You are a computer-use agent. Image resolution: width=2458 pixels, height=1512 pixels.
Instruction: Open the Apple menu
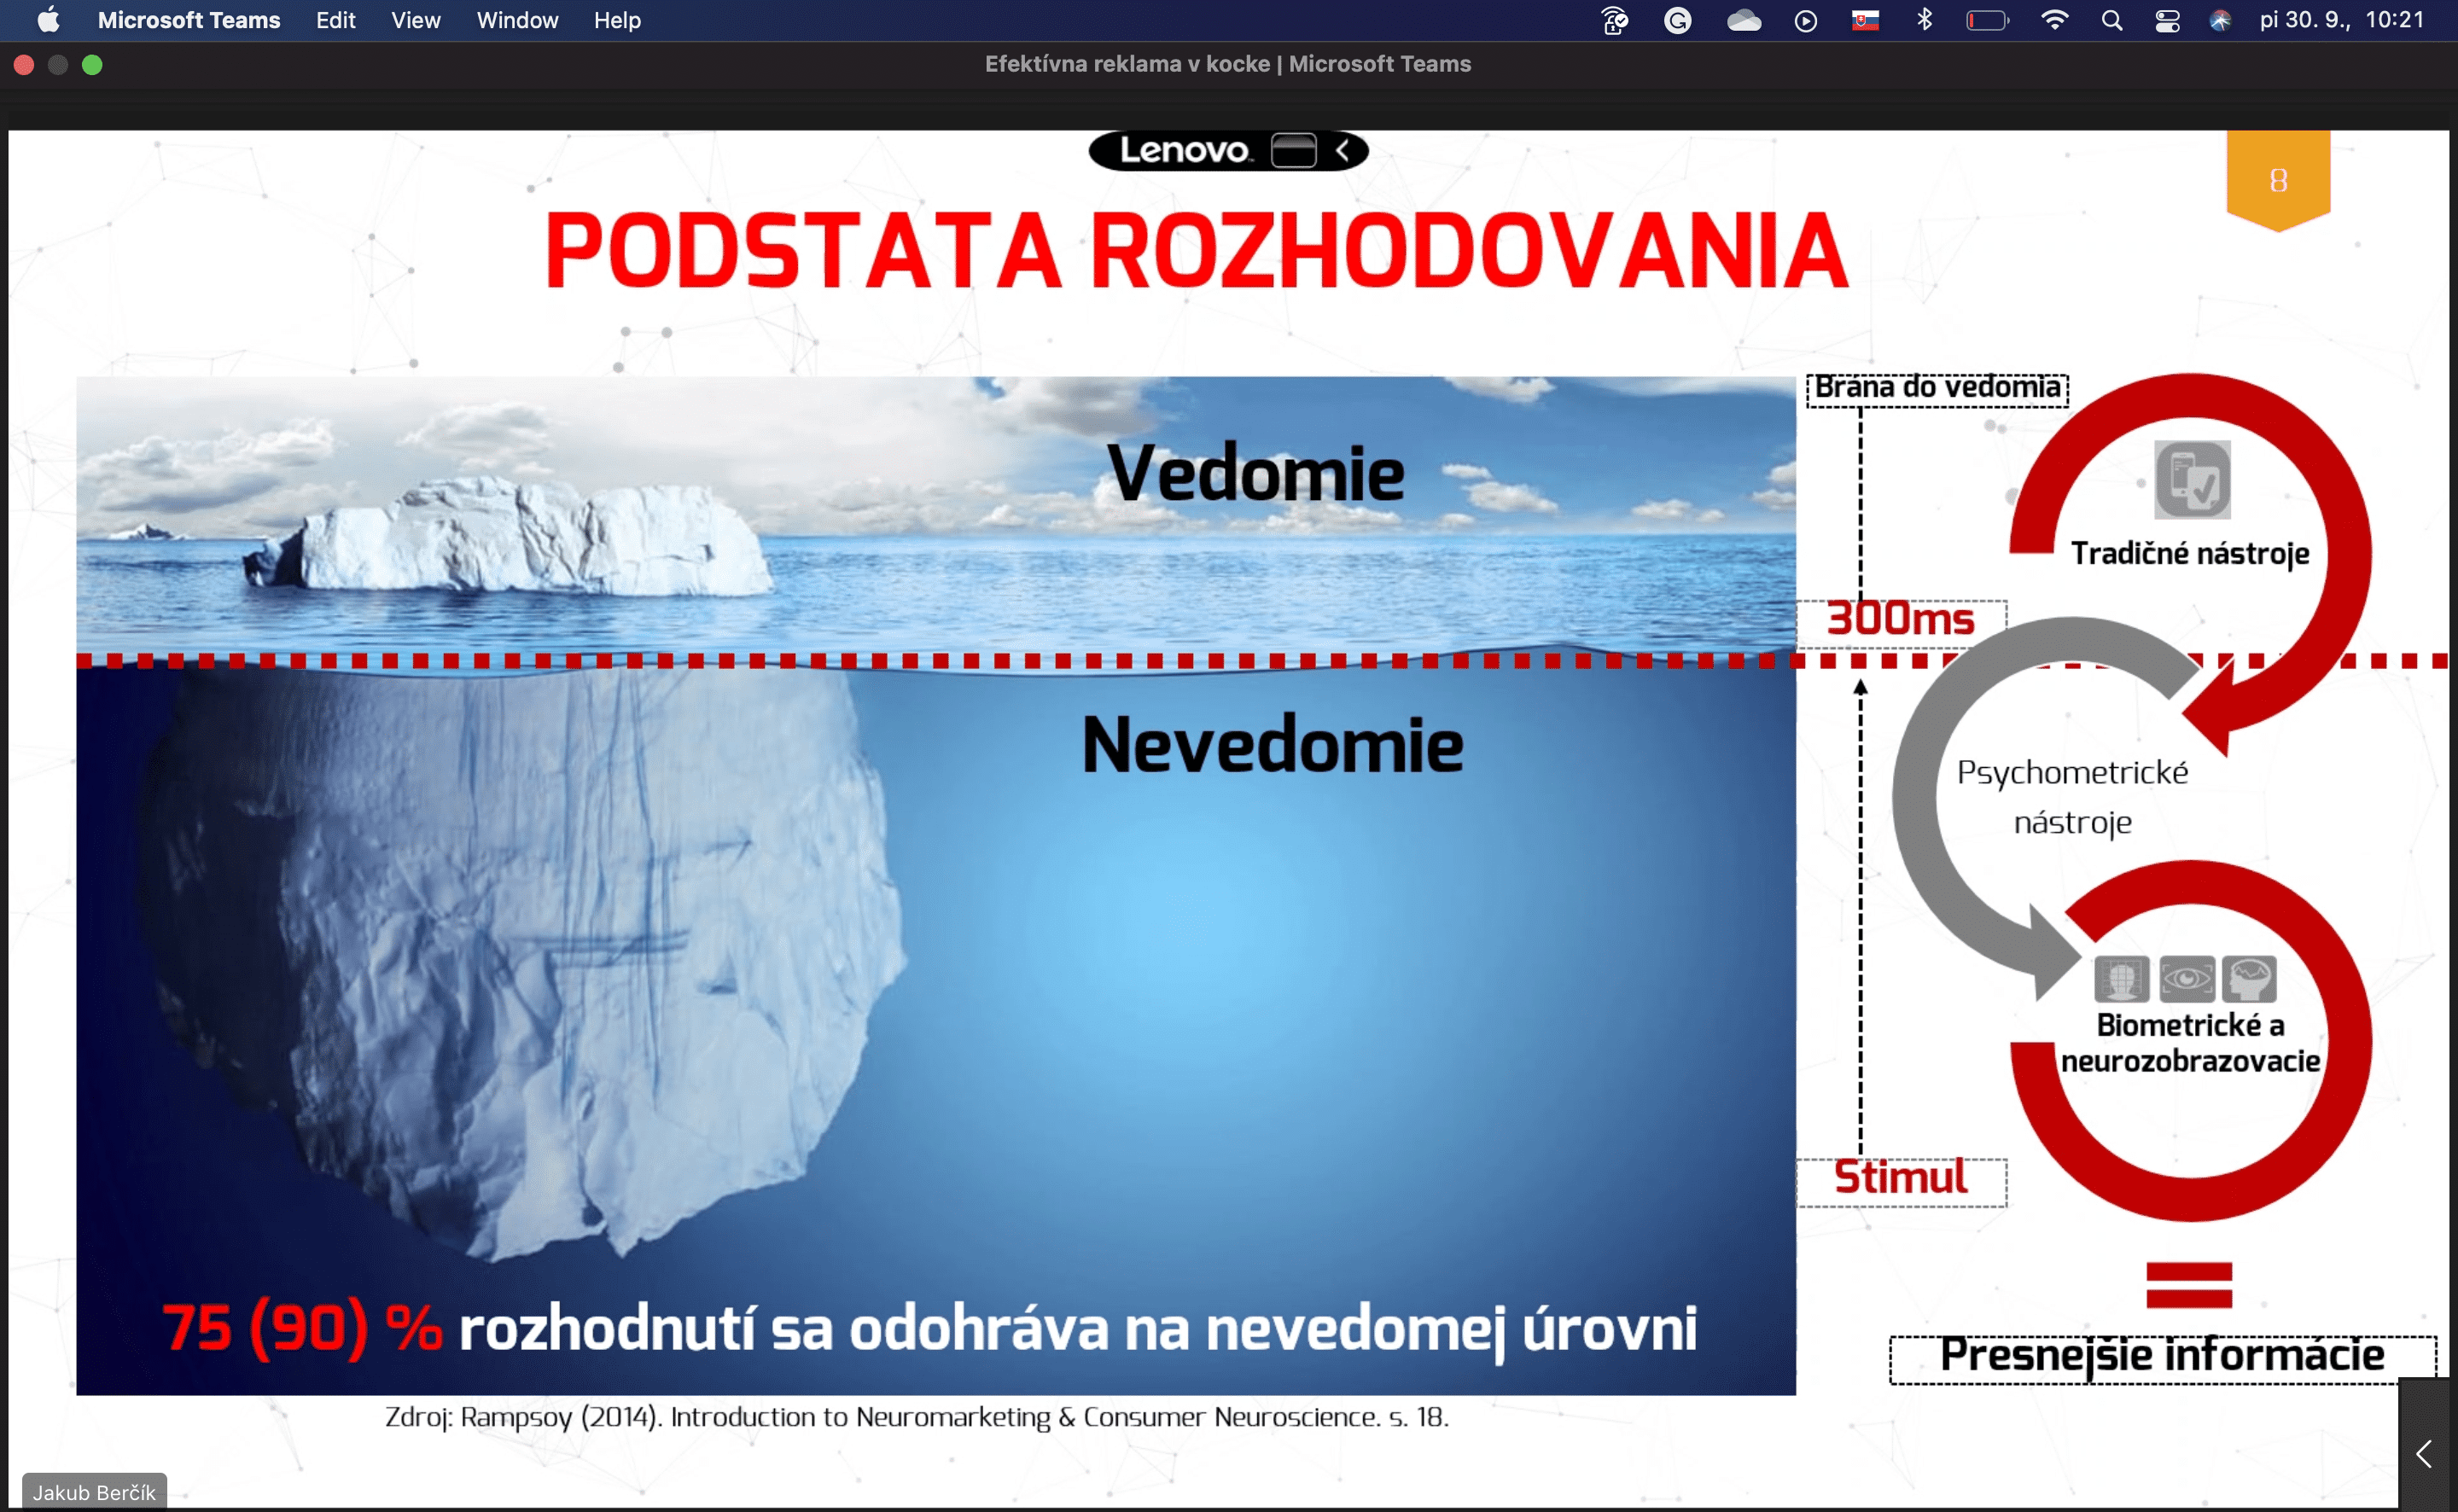pyautogui.click(x=48, y=20)
